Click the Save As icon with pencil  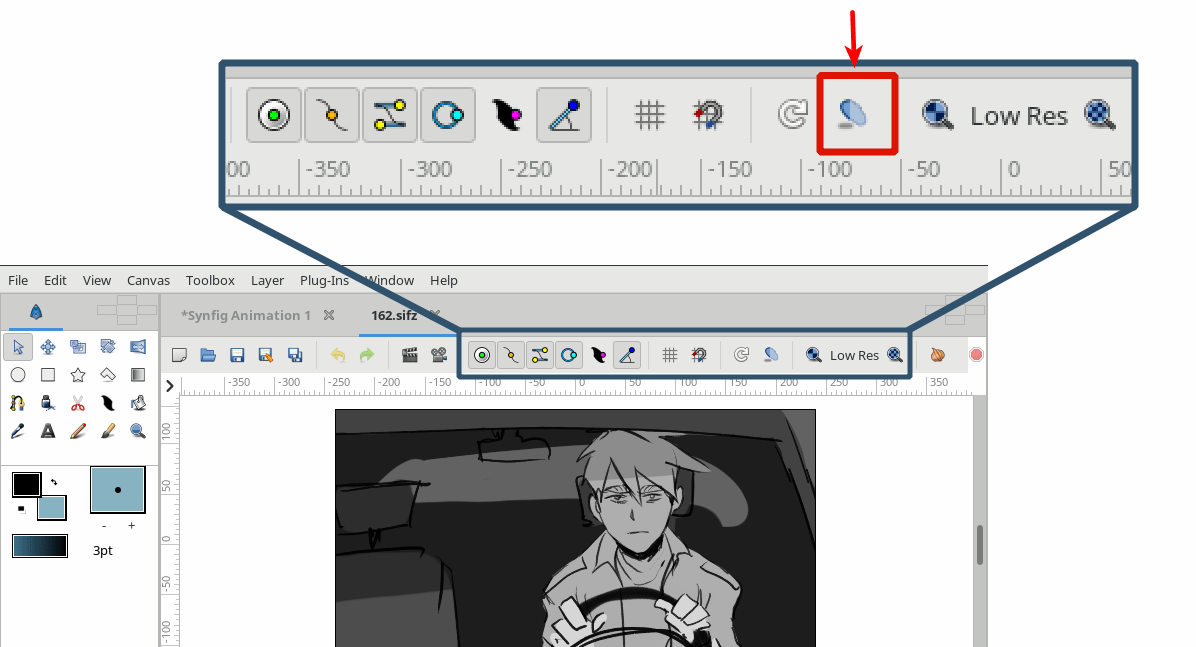265,355
